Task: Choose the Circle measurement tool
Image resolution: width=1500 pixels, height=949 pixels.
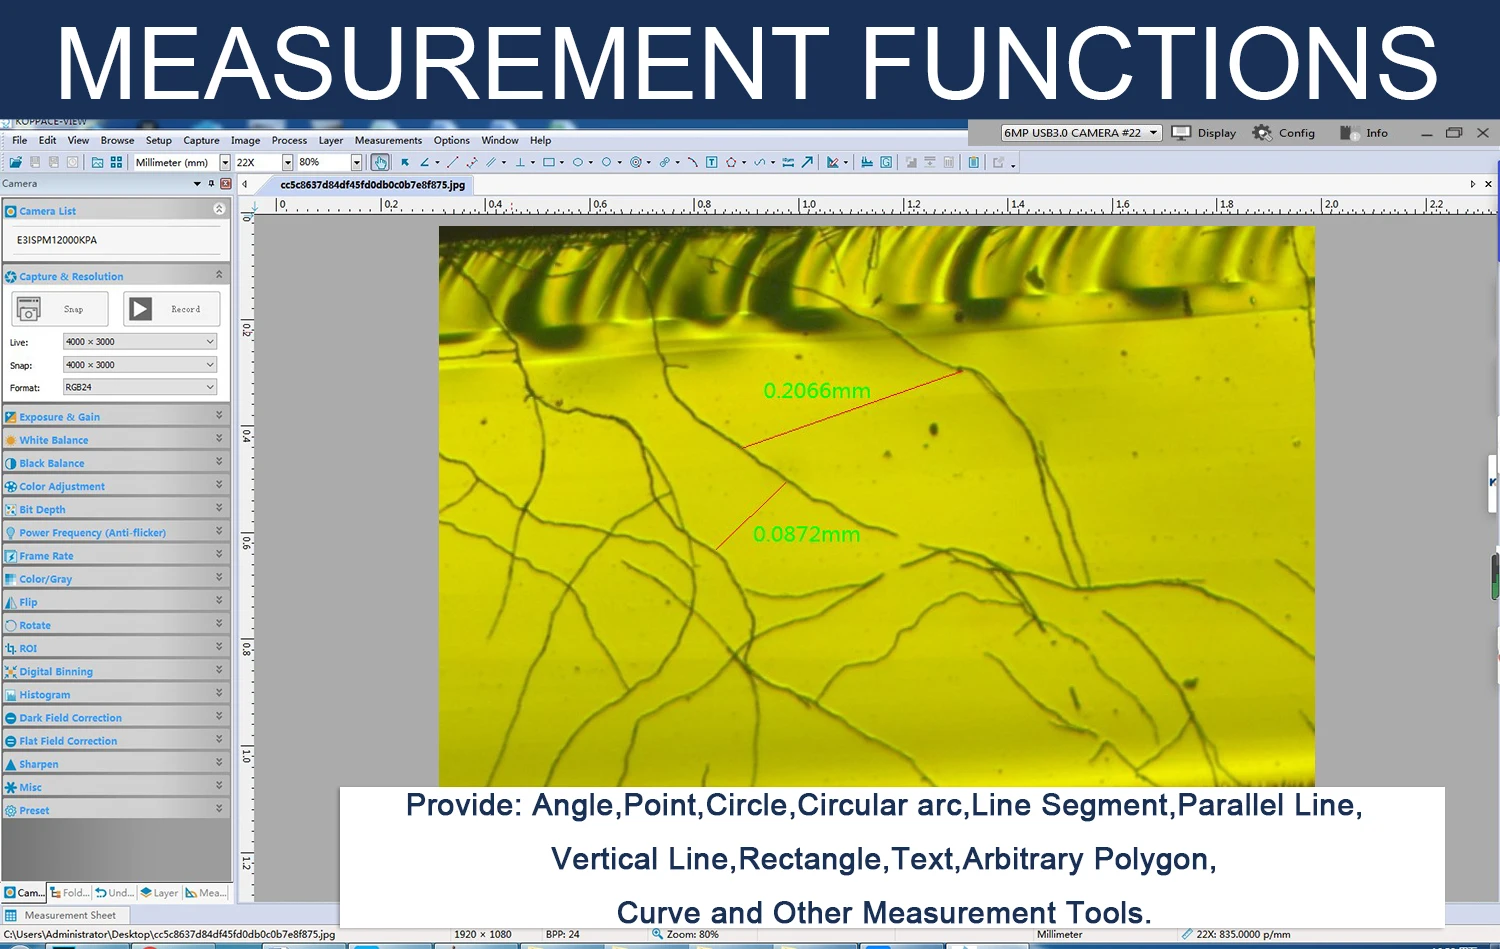Action: click(x=606, y=162)
